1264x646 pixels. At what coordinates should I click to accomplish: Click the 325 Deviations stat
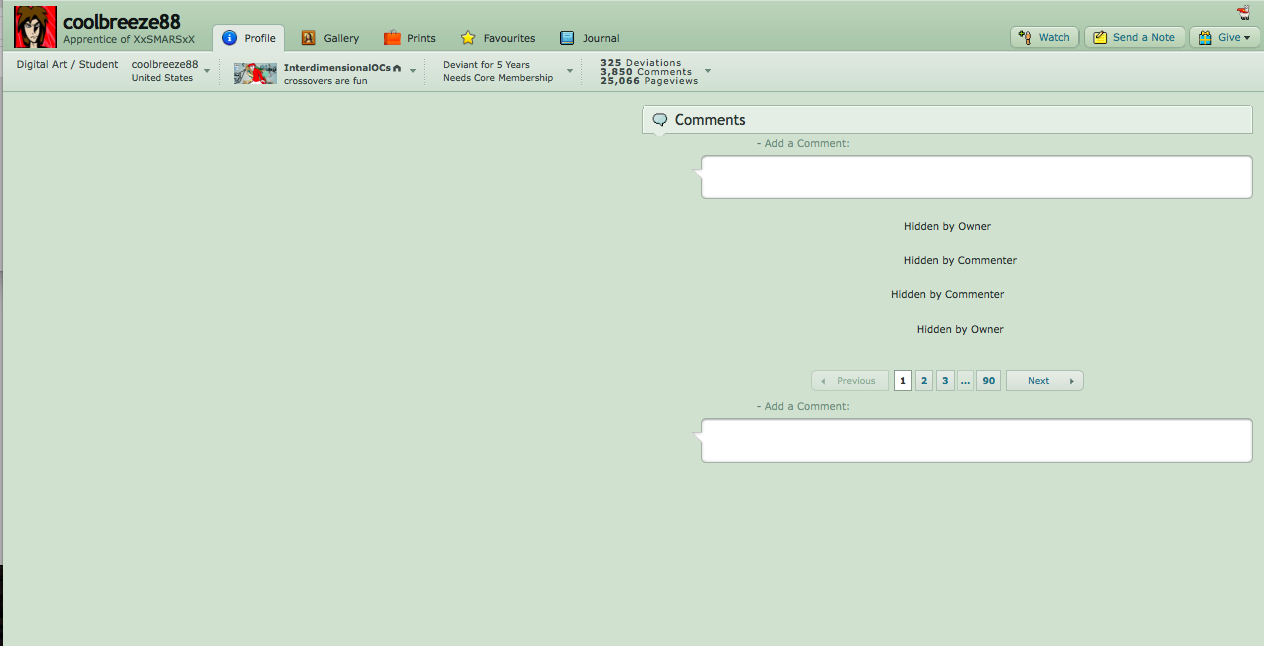(x=640, y=63)
